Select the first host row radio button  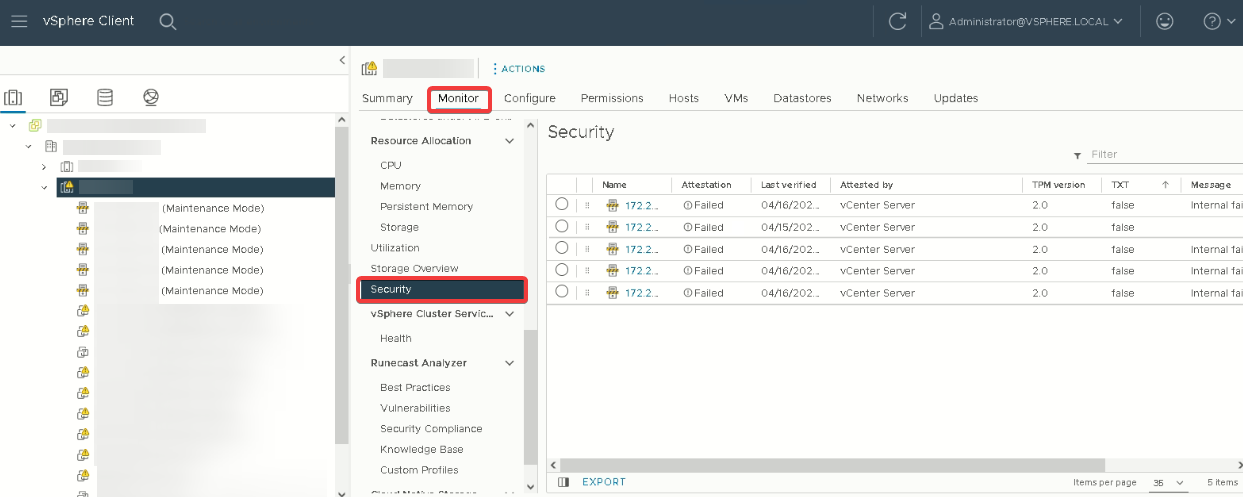(x=561, y=204)
